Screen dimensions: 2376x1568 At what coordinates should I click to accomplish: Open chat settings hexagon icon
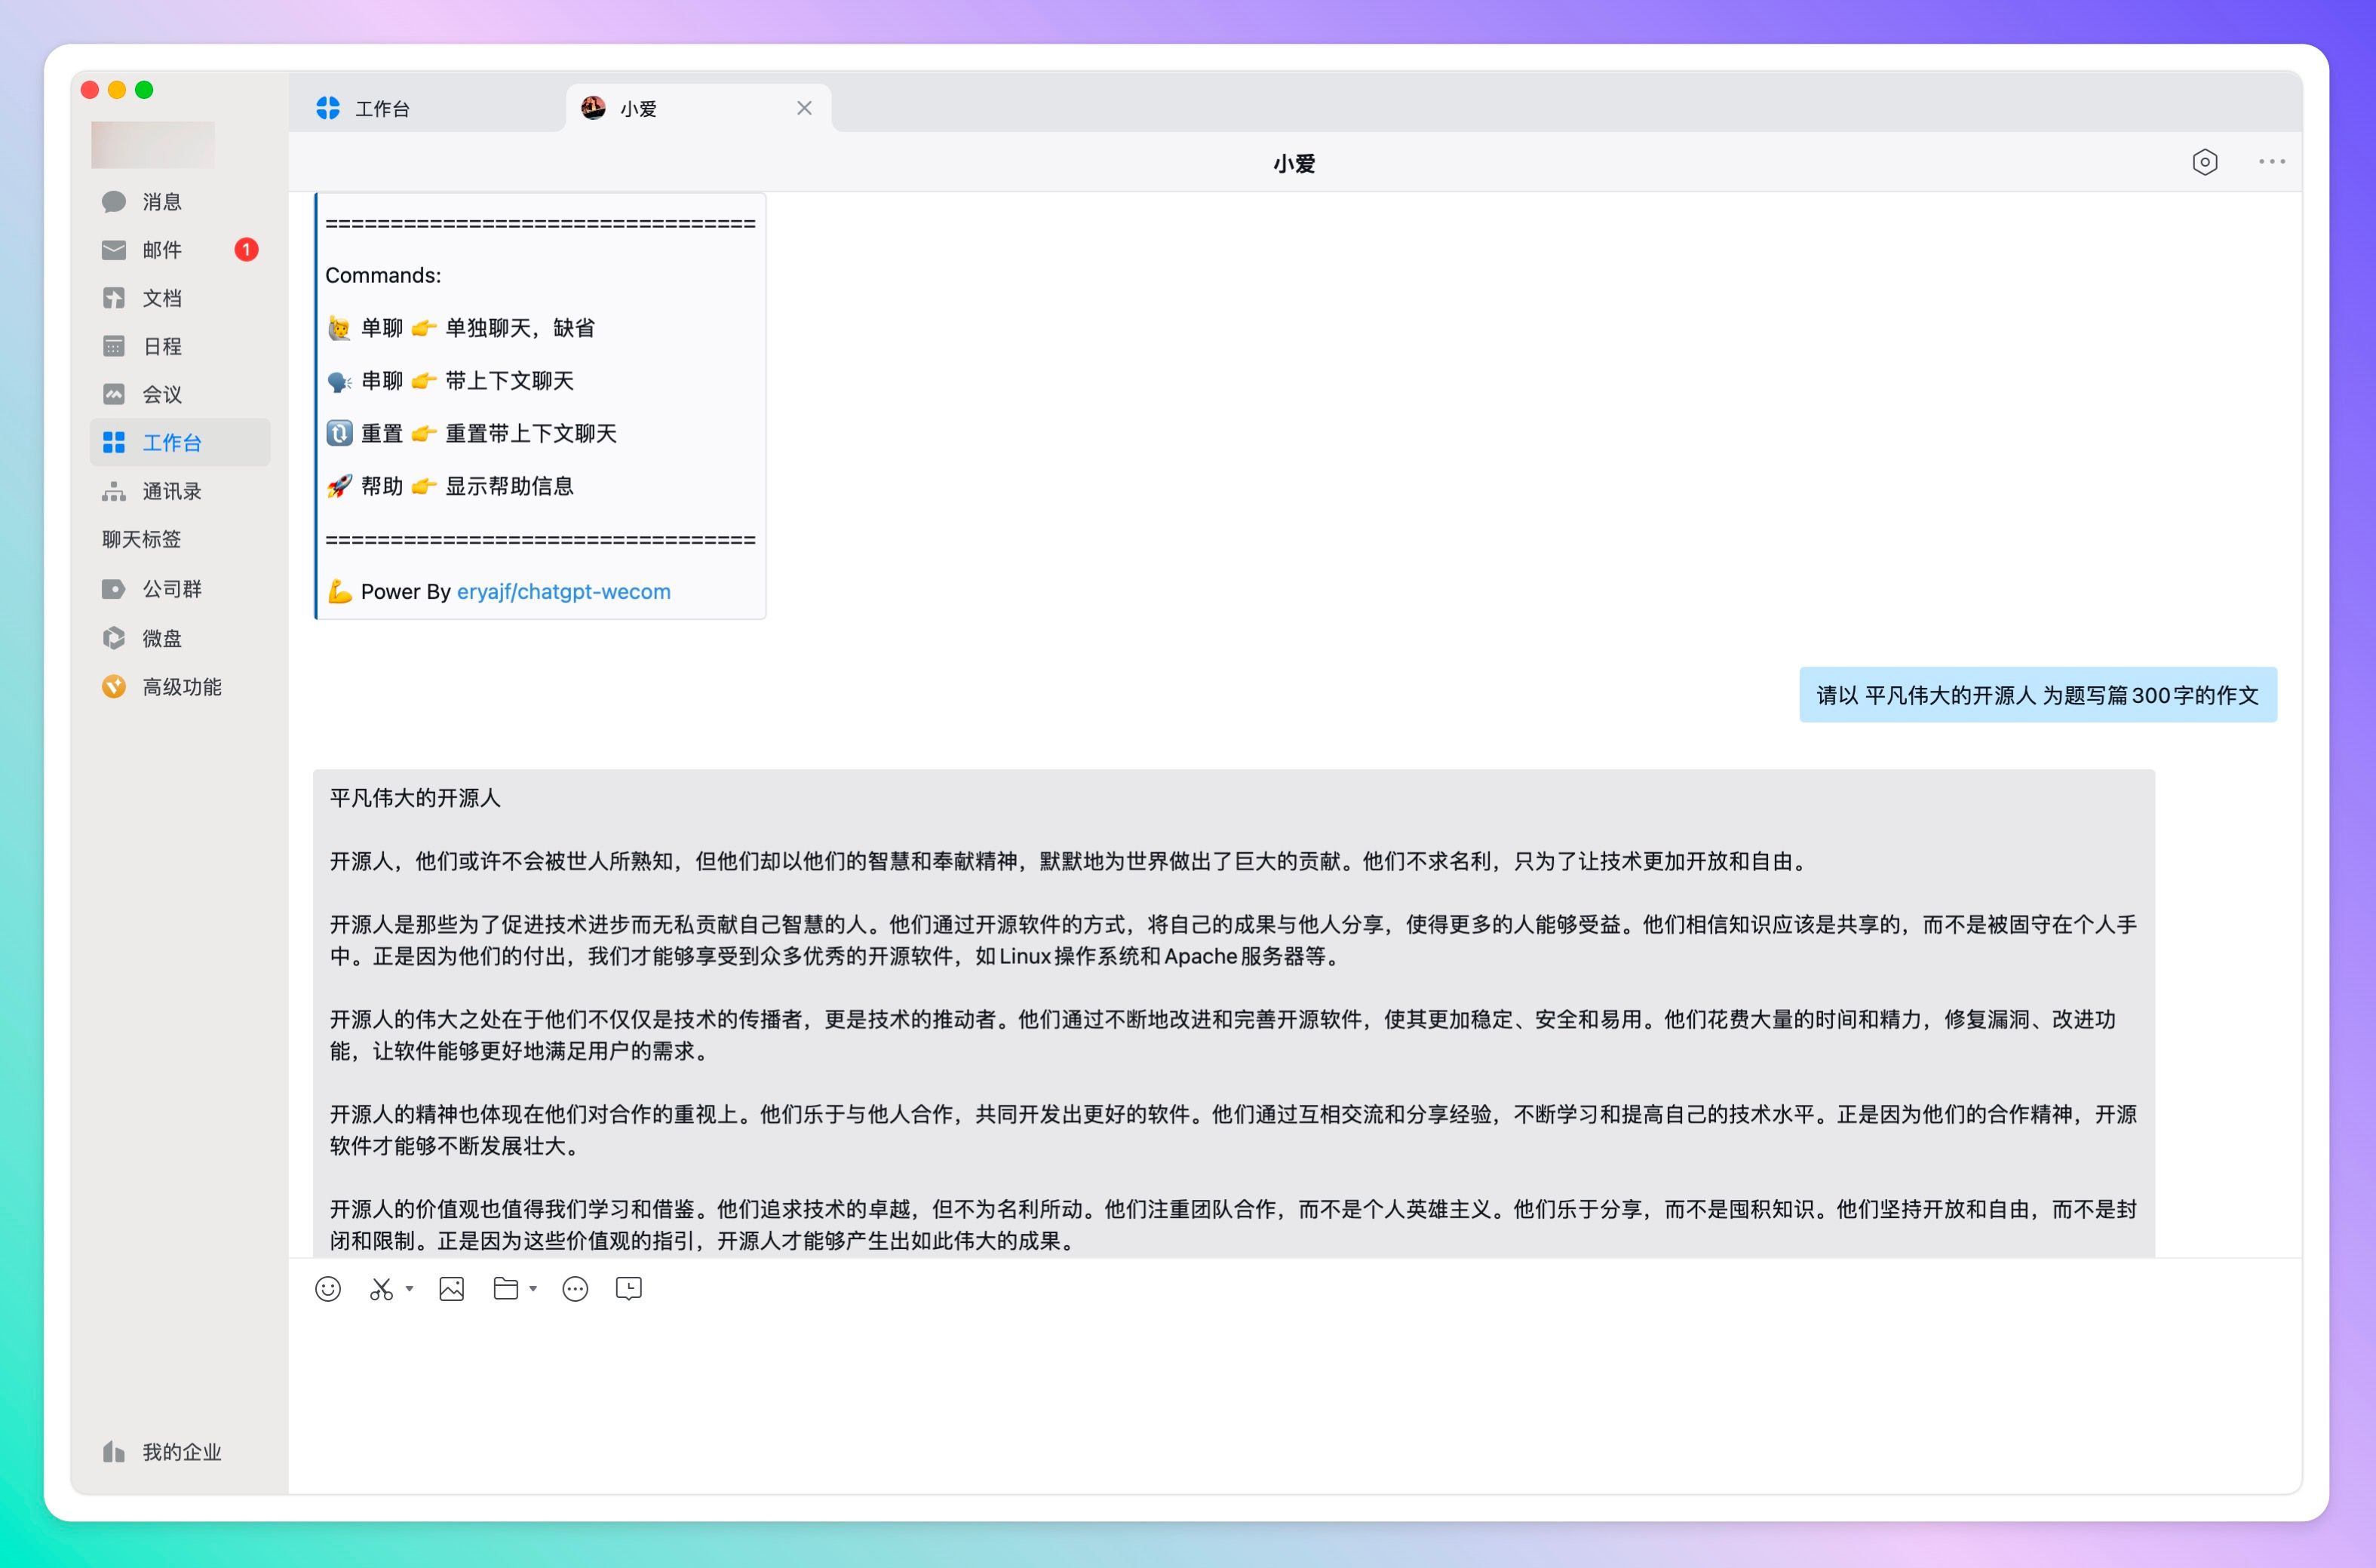click(2205, 162)
